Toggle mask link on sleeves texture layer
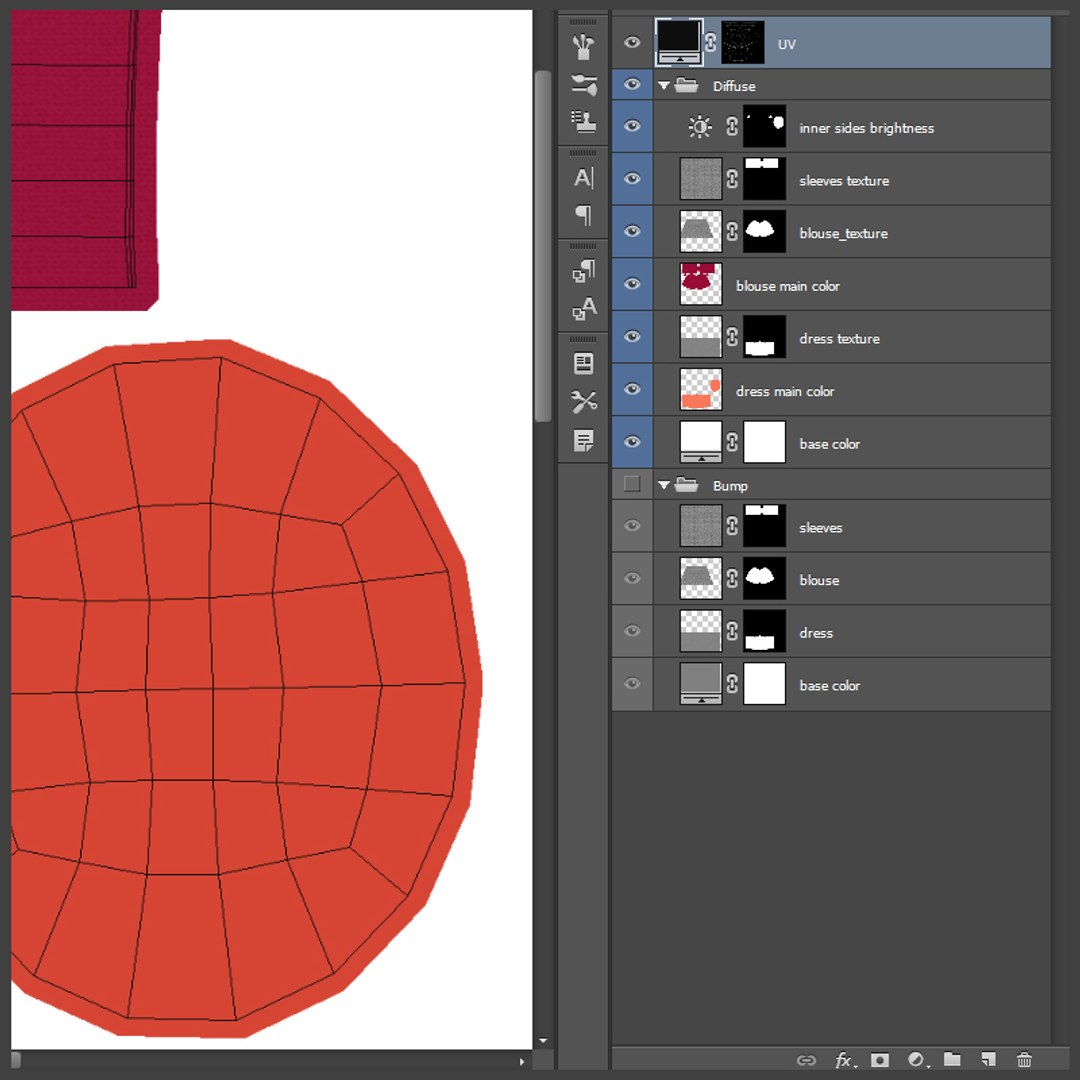Viewport: 1080px width, 1080px height. coord(732,179)
